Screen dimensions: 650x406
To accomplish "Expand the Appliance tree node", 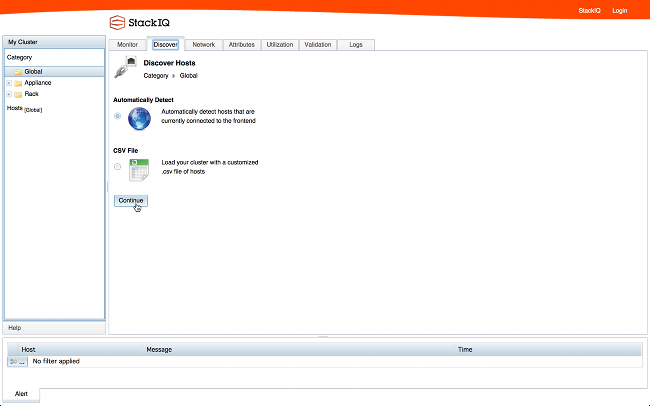I will [x=9, y=83].
